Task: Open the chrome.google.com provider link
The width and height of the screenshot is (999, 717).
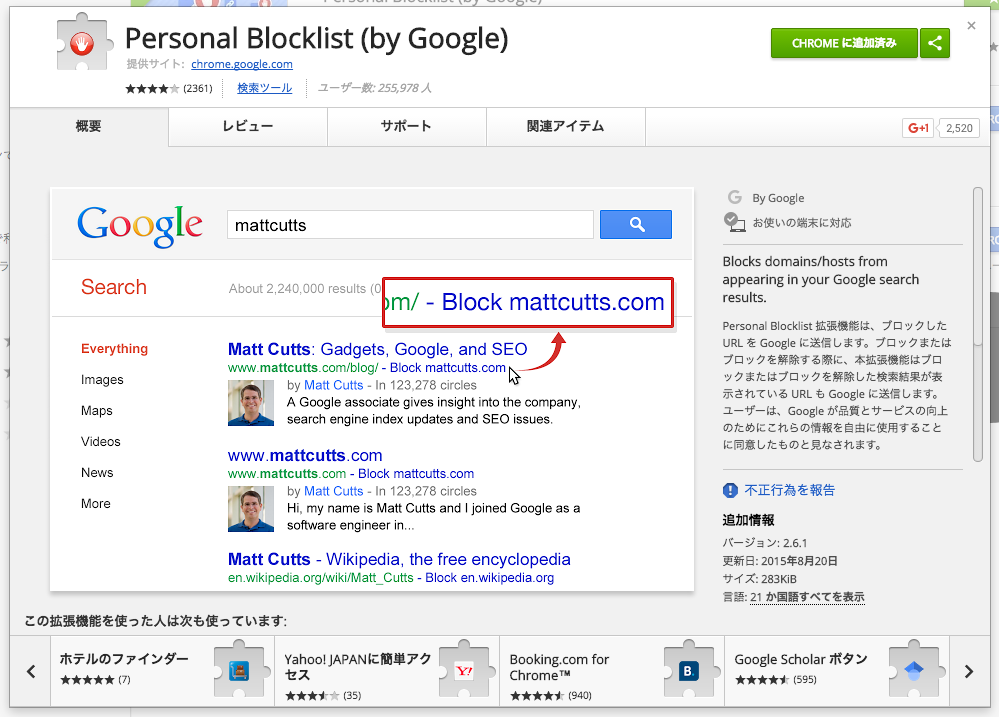Action: tap(242, 64)
